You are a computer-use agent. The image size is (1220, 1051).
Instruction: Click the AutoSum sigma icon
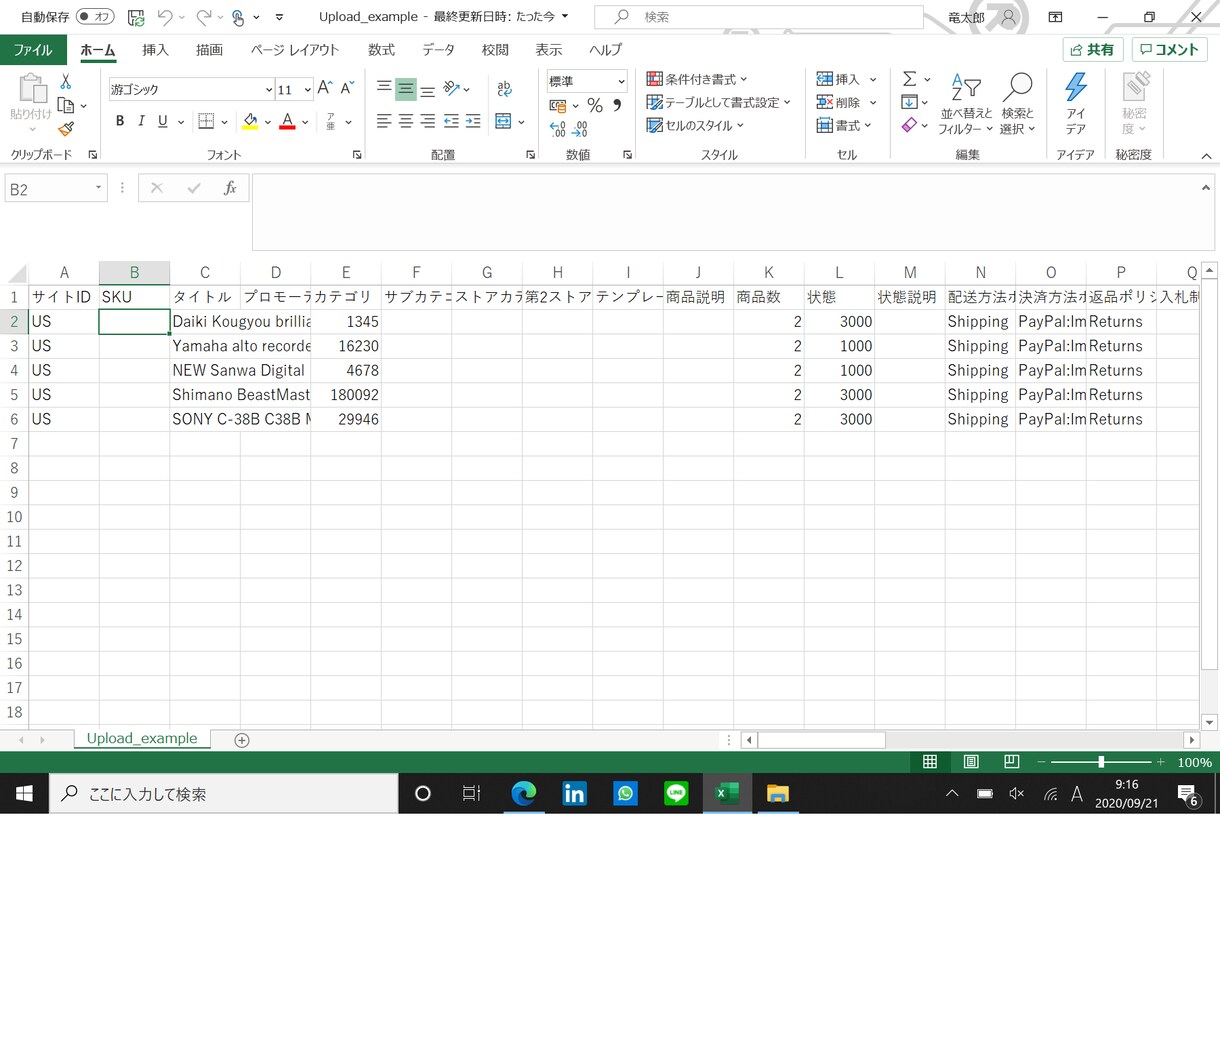(910, 79)
